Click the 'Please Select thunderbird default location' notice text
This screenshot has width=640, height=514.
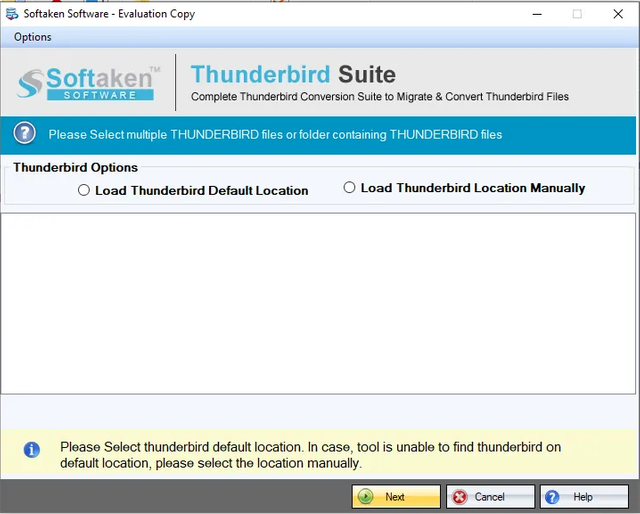(x=310, y=455)
